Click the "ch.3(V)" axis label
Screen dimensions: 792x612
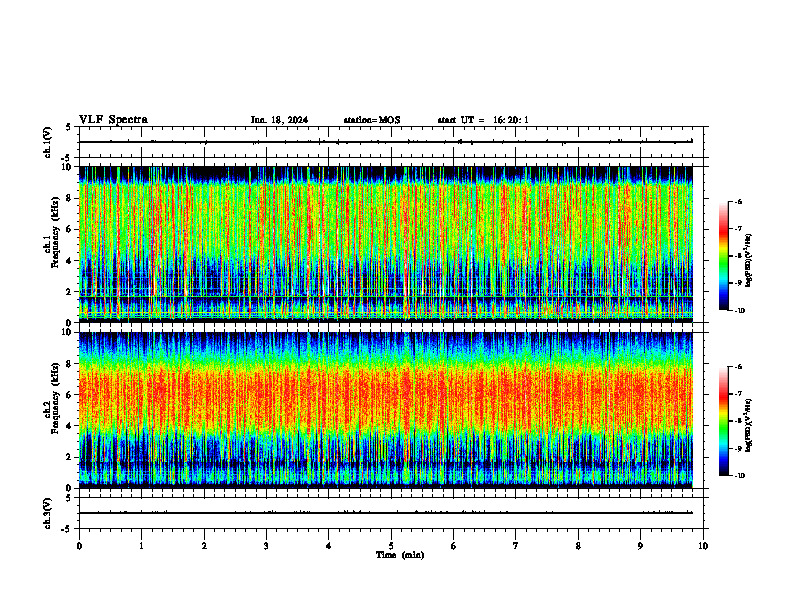[x=47, y=513]
